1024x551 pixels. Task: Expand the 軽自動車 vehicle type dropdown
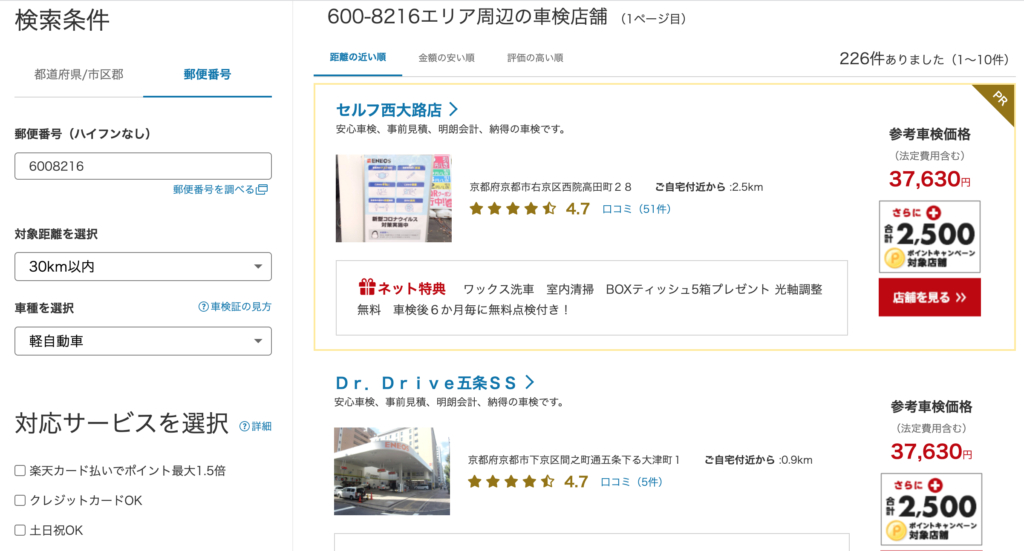[x=143, y=341]
